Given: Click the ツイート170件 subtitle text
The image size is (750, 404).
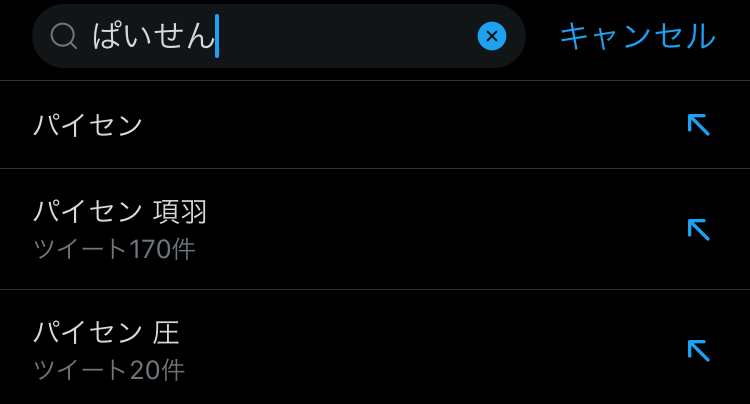Looking at the screenshot, I should click(114, 248).
